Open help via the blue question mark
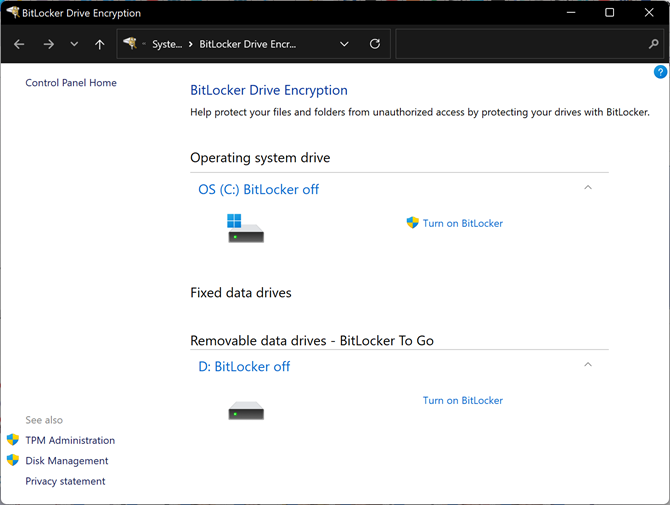This screenshot has height=505, width=670. [x=660, y=72]
